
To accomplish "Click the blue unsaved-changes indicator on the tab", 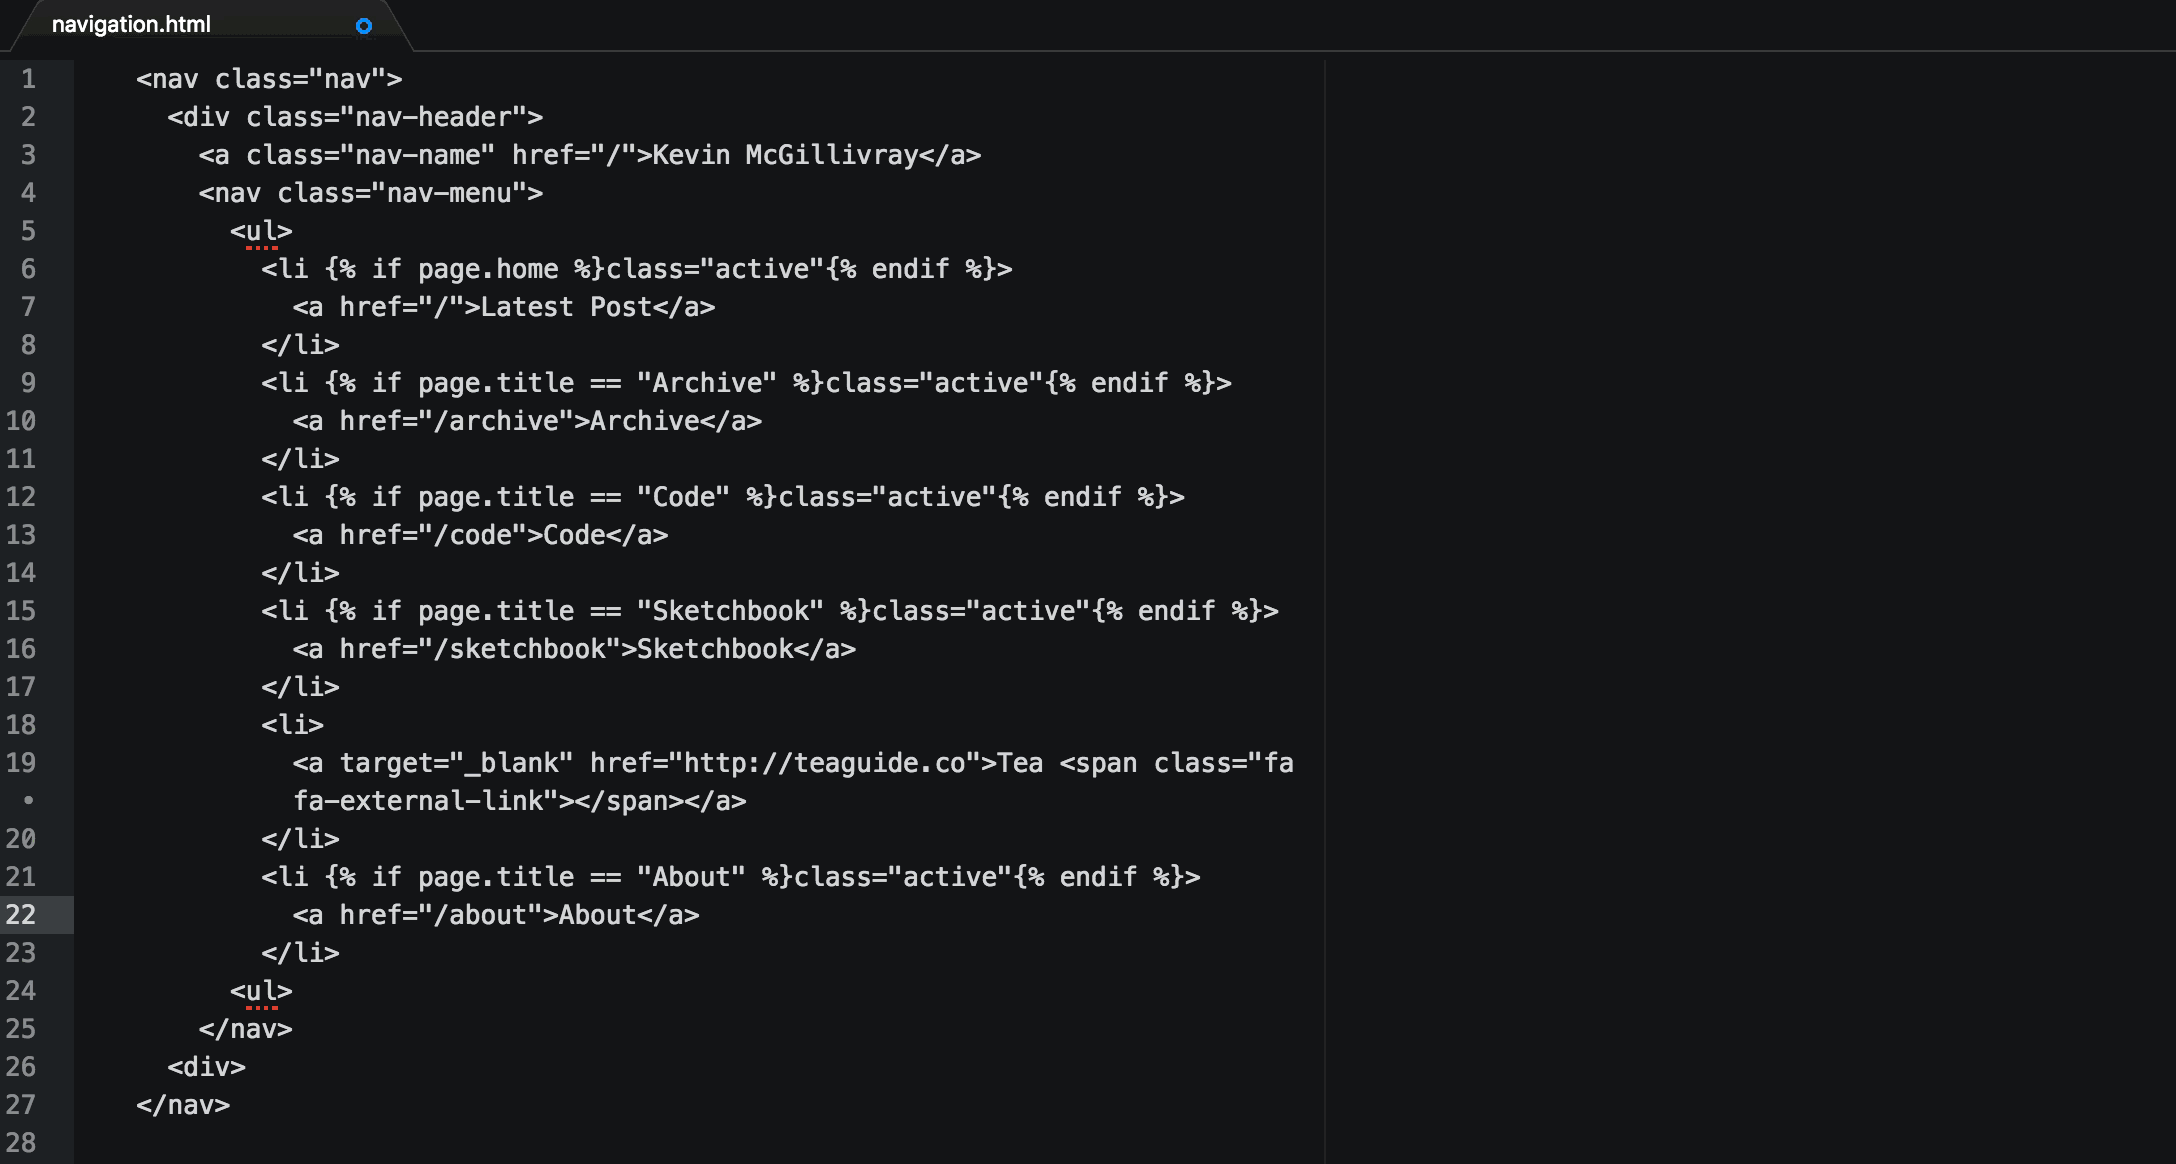I will 363,26.
